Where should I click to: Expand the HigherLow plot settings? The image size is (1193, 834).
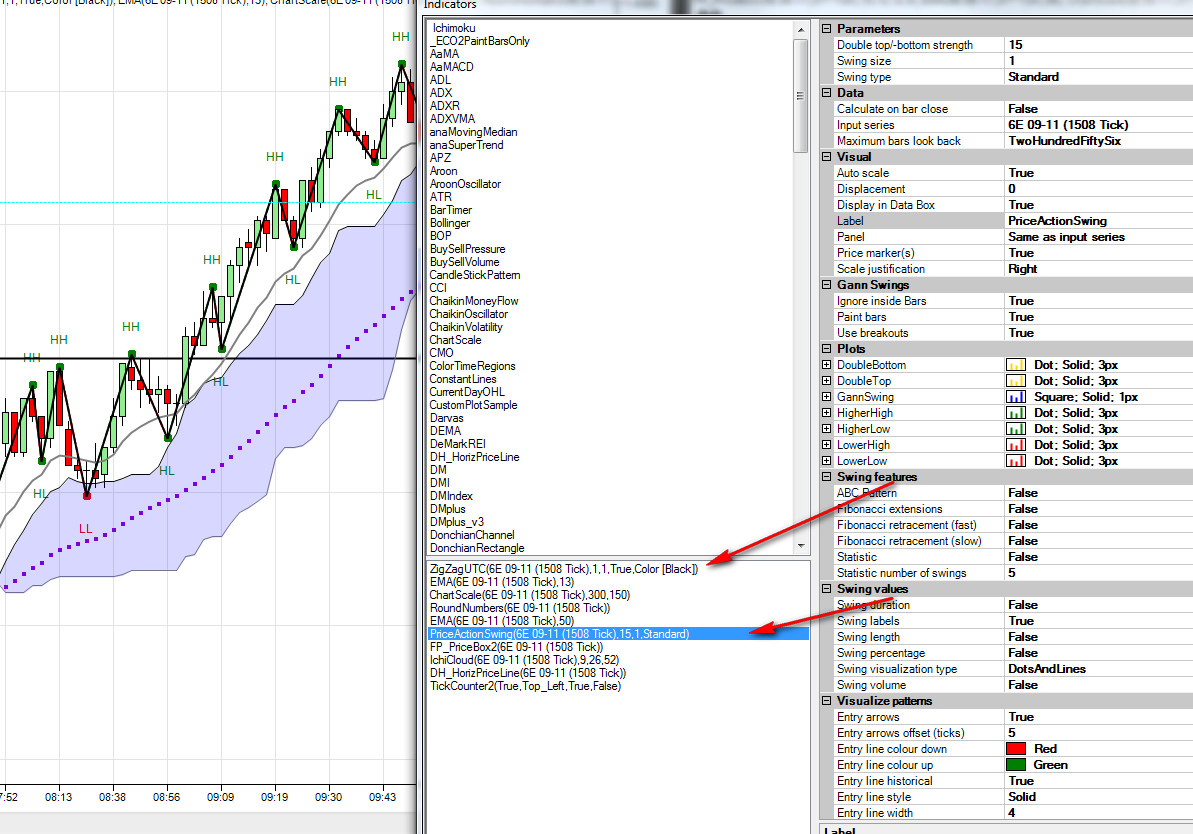826,428
